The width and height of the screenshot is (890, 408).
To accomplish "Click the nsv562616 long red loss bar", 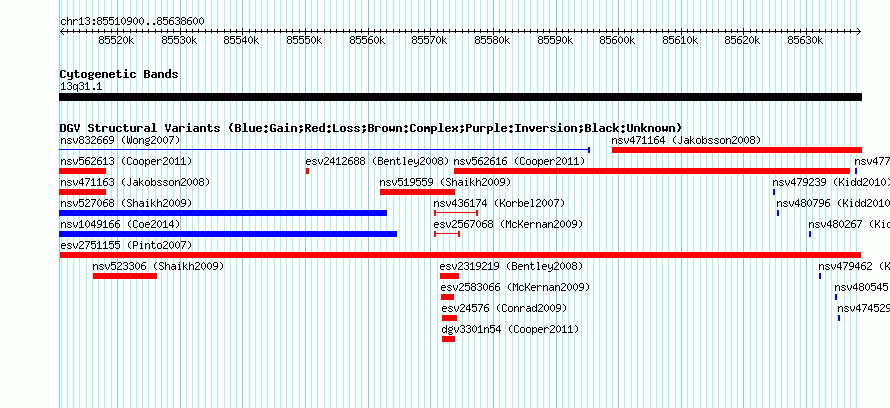I will pyautogui.click(x=652, y=171).
